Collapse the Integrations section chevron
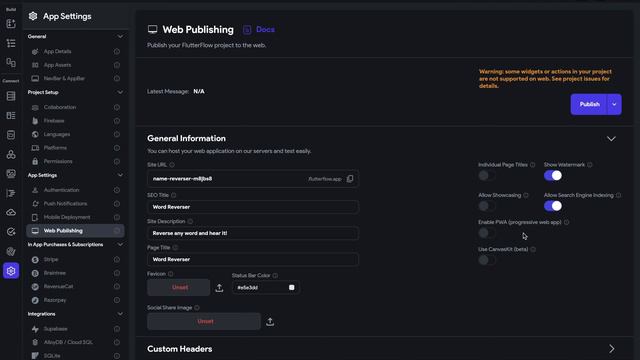This screenshot has height=360, width=640. 120,314
